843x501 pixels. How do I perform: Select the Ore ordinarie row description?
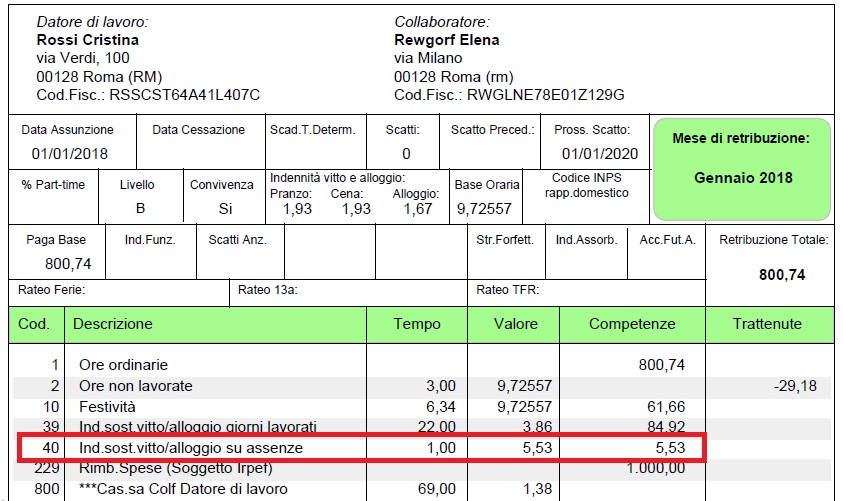(123, 366)
